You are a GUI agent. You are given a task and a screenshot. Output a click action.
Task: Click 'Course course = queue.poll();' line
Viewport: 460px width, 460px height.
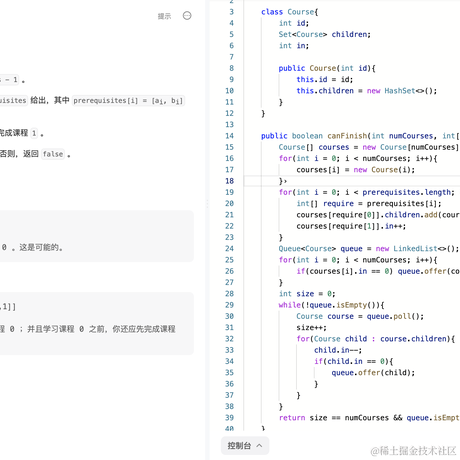pyautogui.click(x=360, y=316)
